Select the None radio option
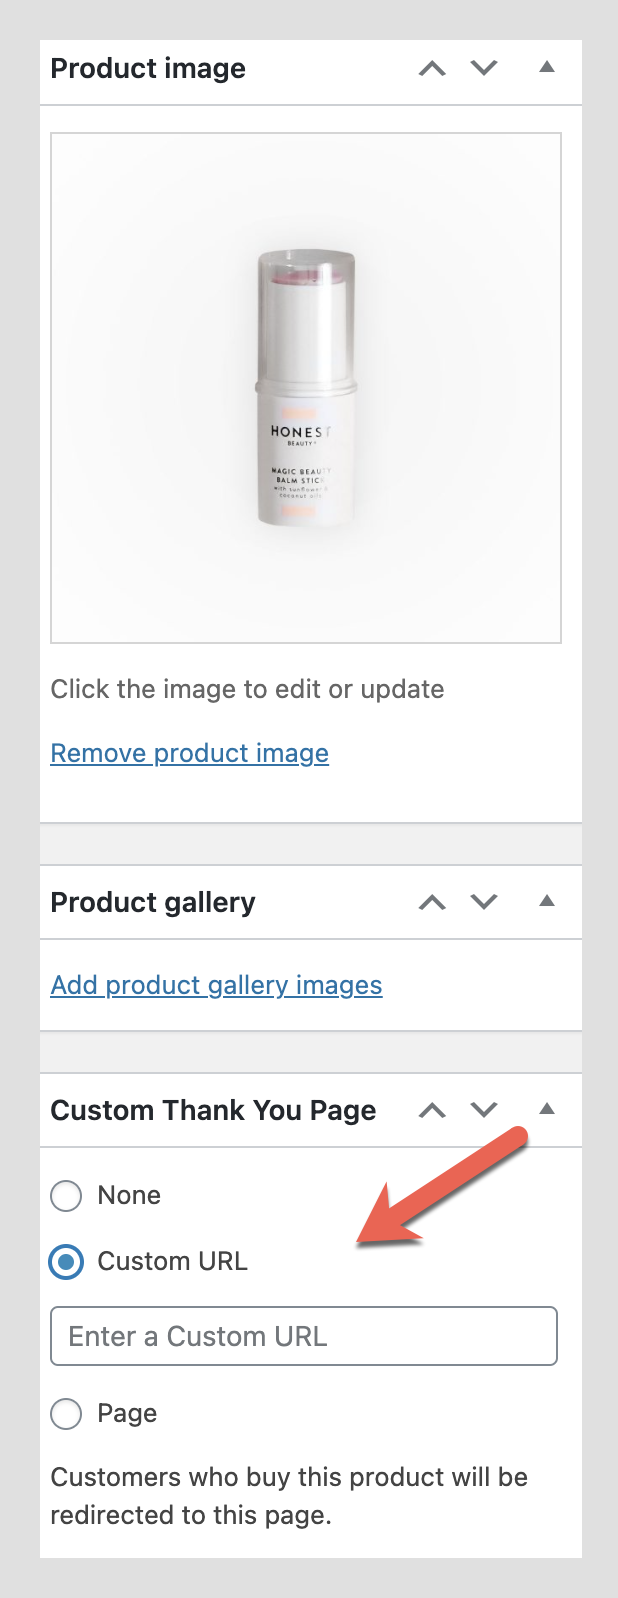This screenshot has height=1598, width=618. click(x=66, y=1196)
